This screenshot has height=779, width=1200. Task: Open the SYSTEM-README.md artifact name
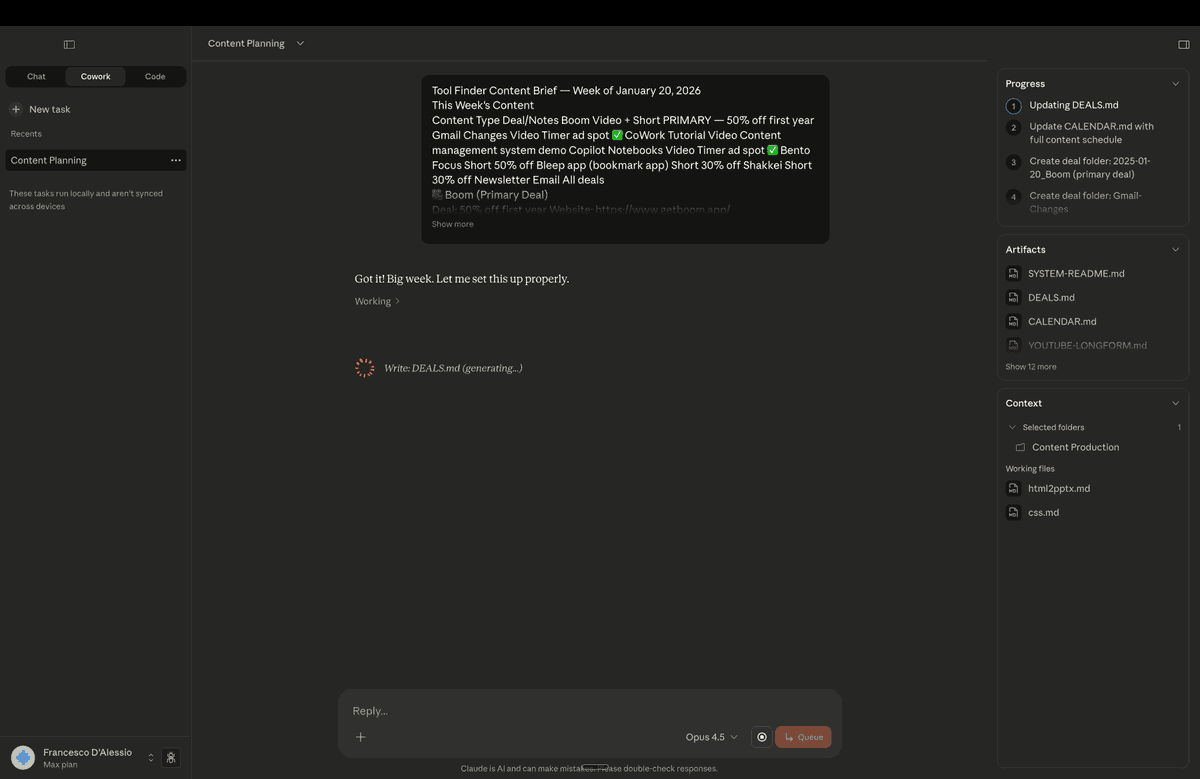point(1076,273)
